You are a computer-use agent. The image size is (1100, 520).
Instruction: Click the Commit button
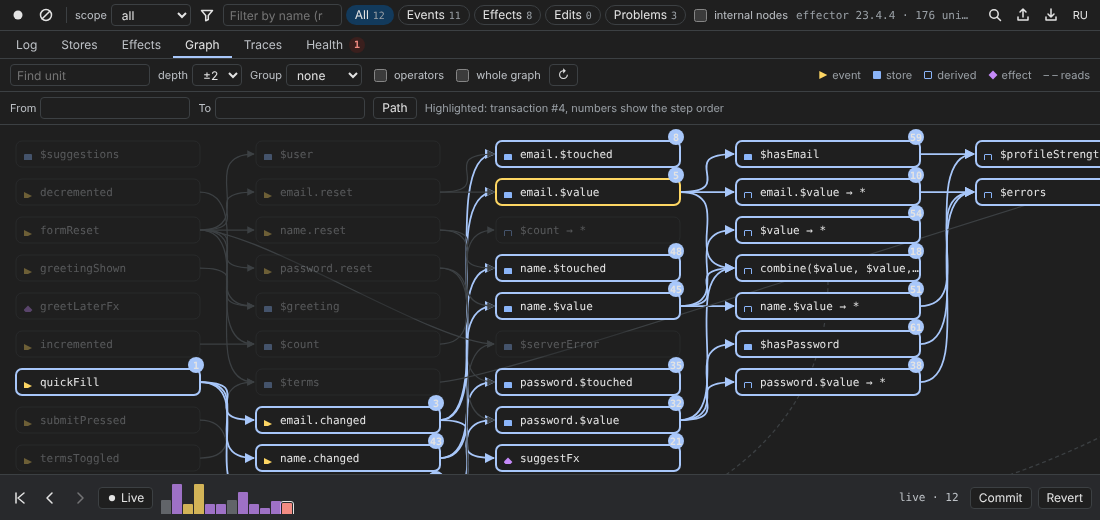coord(1000,498)
